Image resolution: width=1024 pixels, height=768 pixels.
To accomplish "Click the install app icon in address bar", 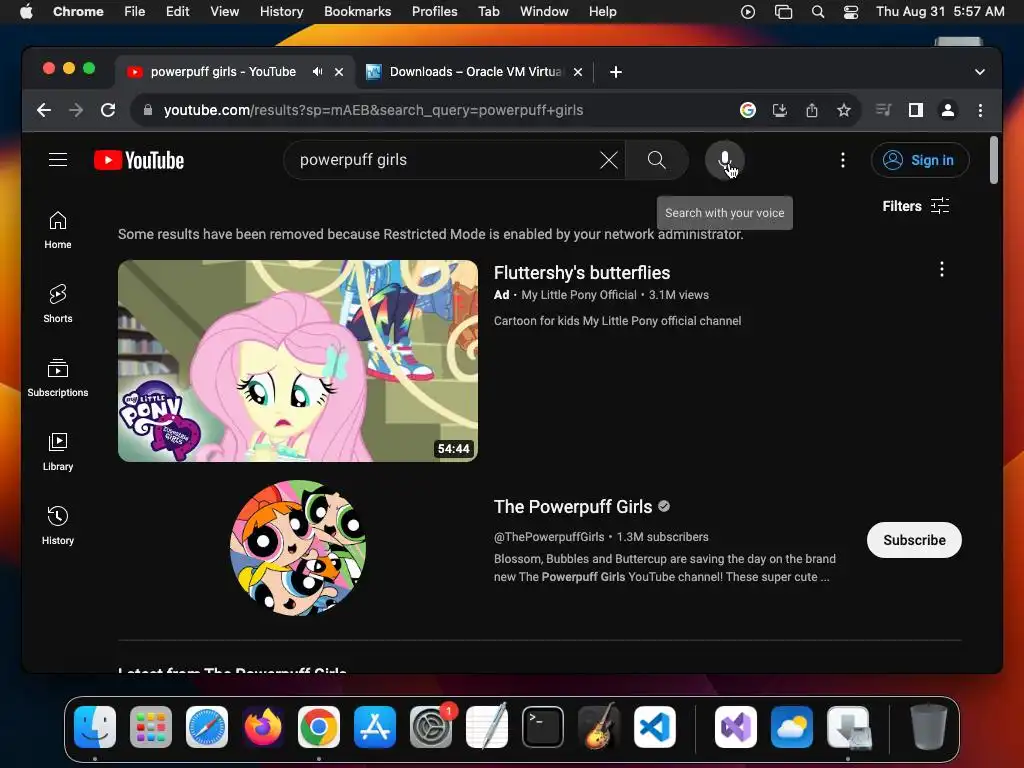I will 779,110.
